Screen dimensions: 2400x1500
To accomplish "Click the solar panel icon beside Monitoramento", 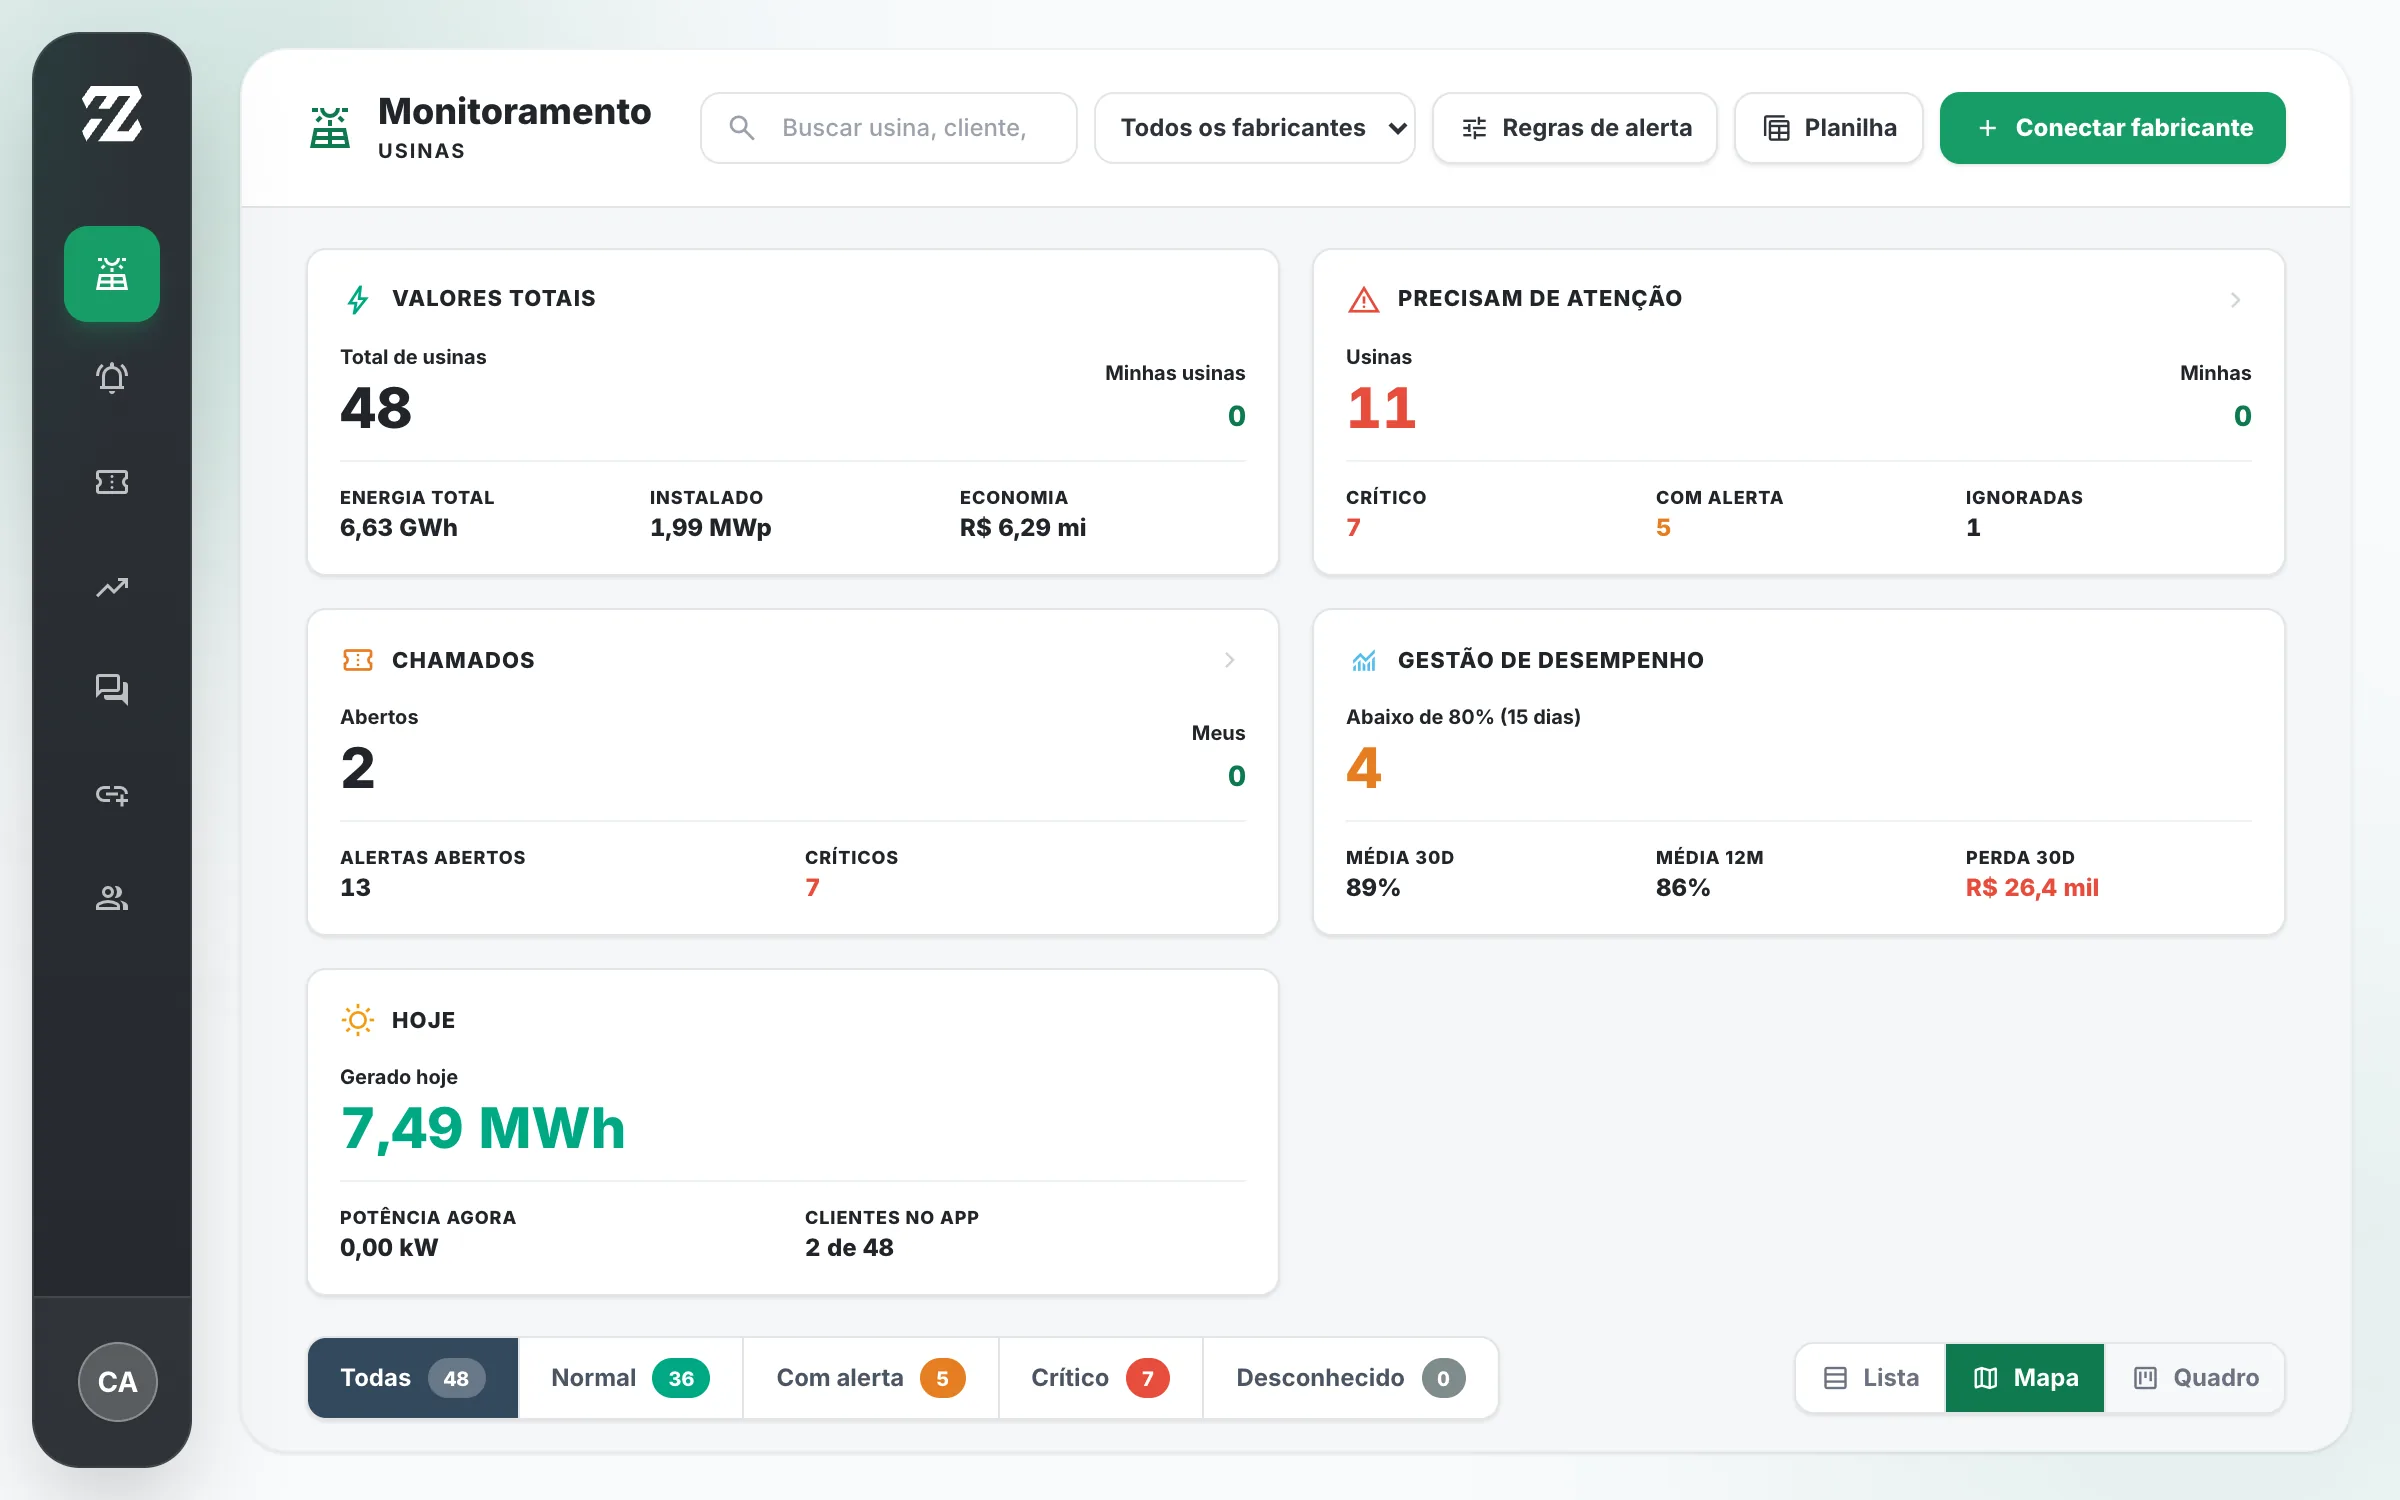I will (330, 128).
